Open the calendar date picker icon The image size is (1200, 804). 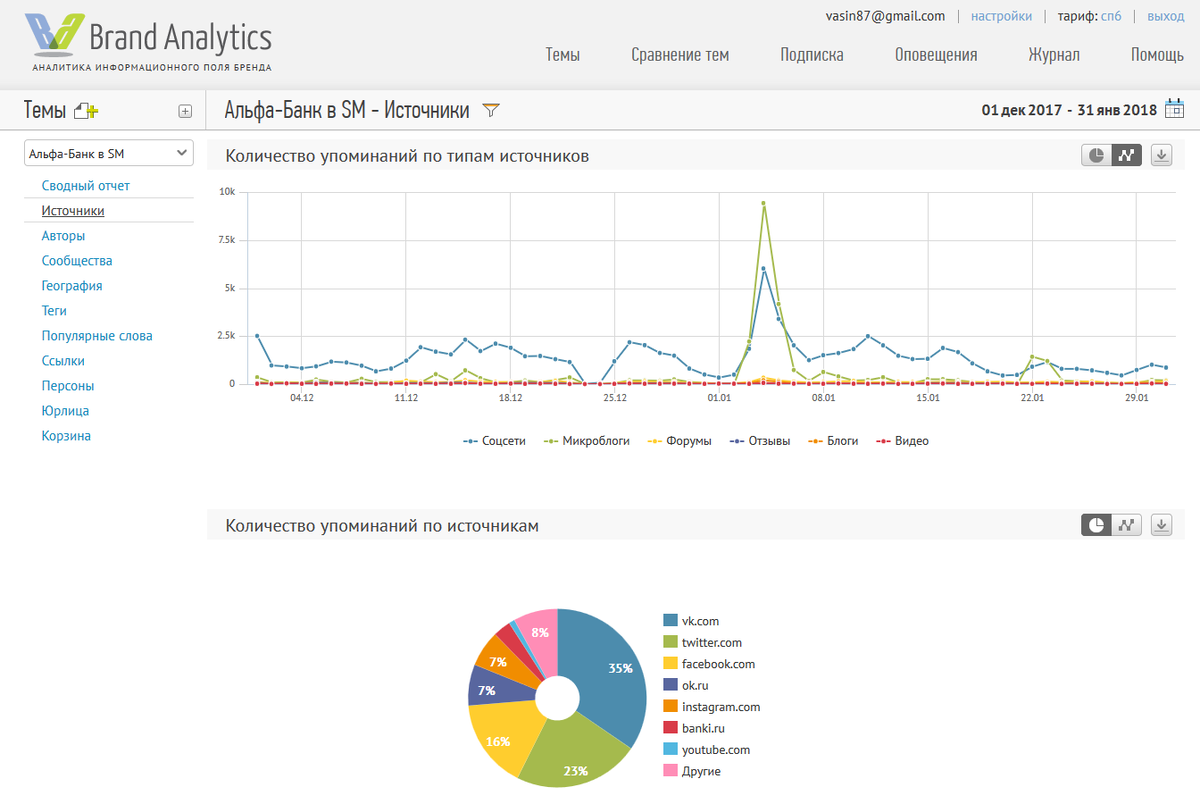tap(1175, 109)
